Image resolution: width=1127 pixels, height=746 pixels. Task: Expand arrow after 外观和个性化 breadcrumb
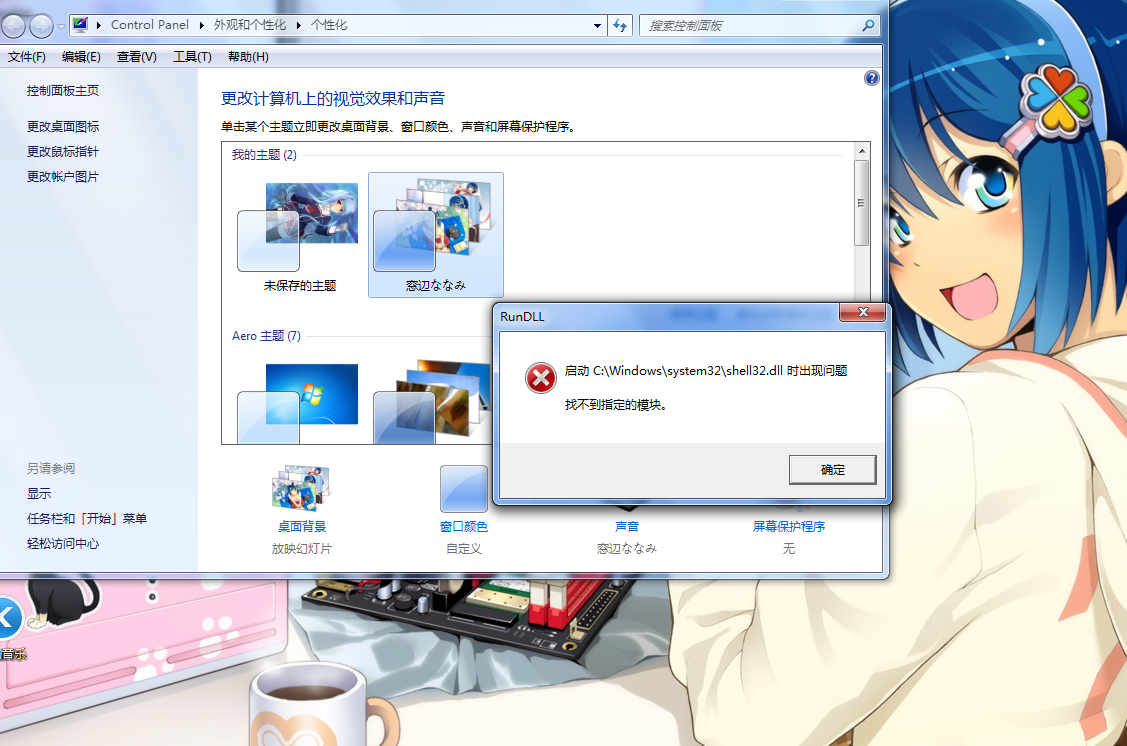pyautogui.click(x=298, y=25)
